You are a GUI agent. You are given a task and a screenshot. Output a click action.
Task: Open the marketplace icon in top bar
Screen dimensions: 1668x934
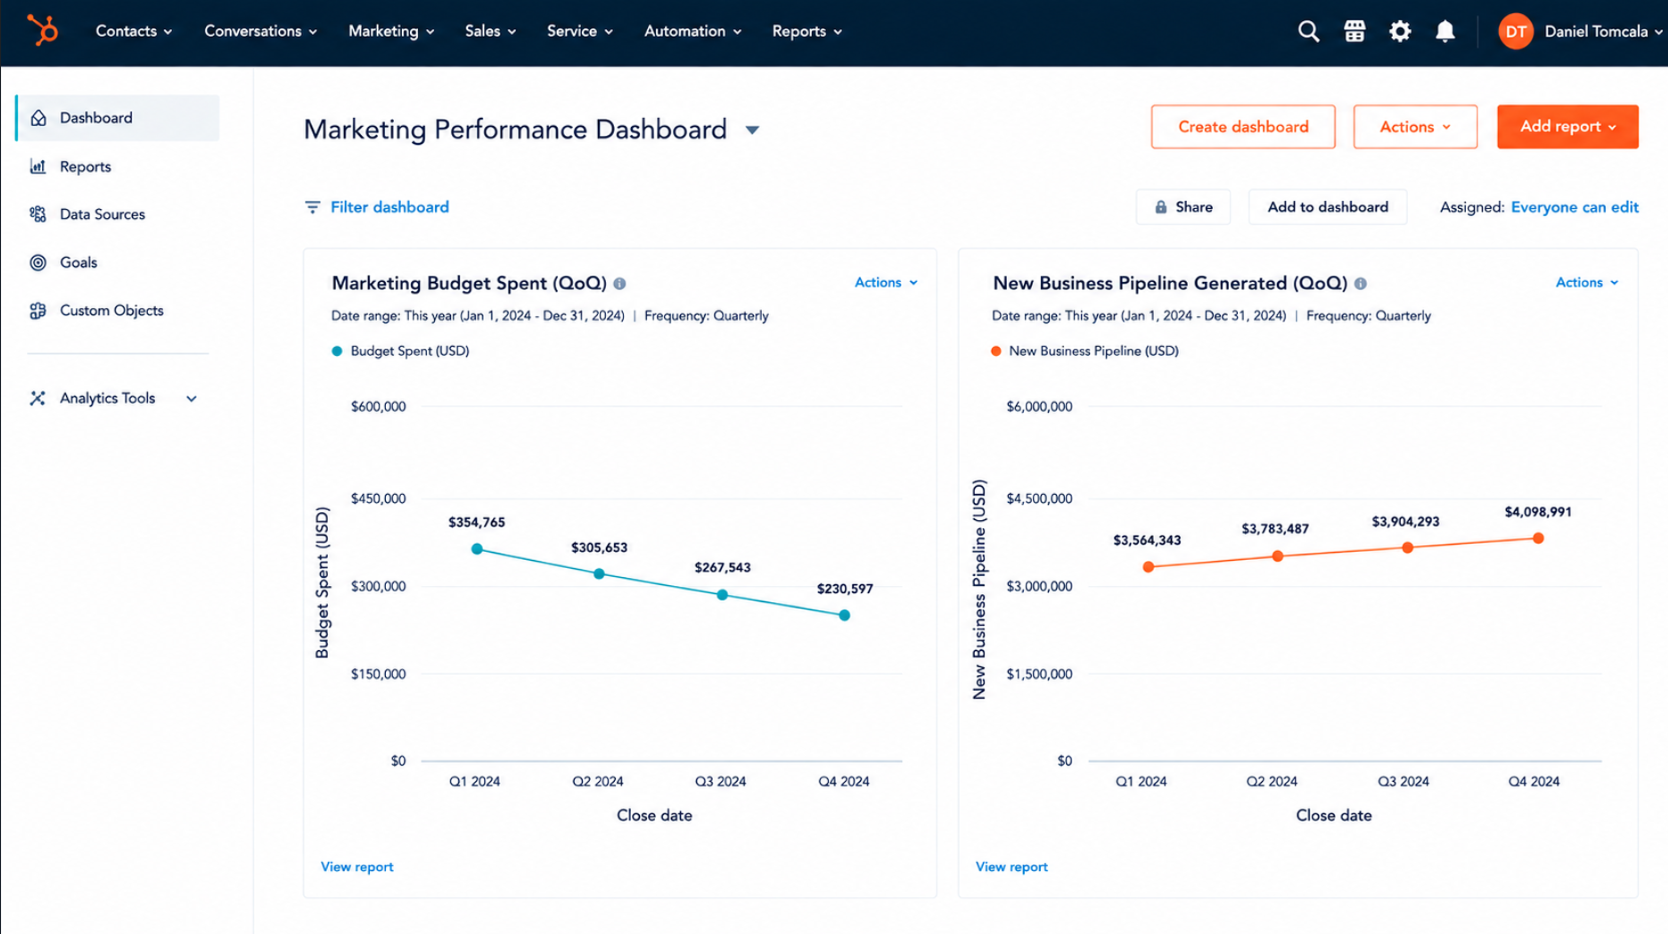[x=1354, y=32]
